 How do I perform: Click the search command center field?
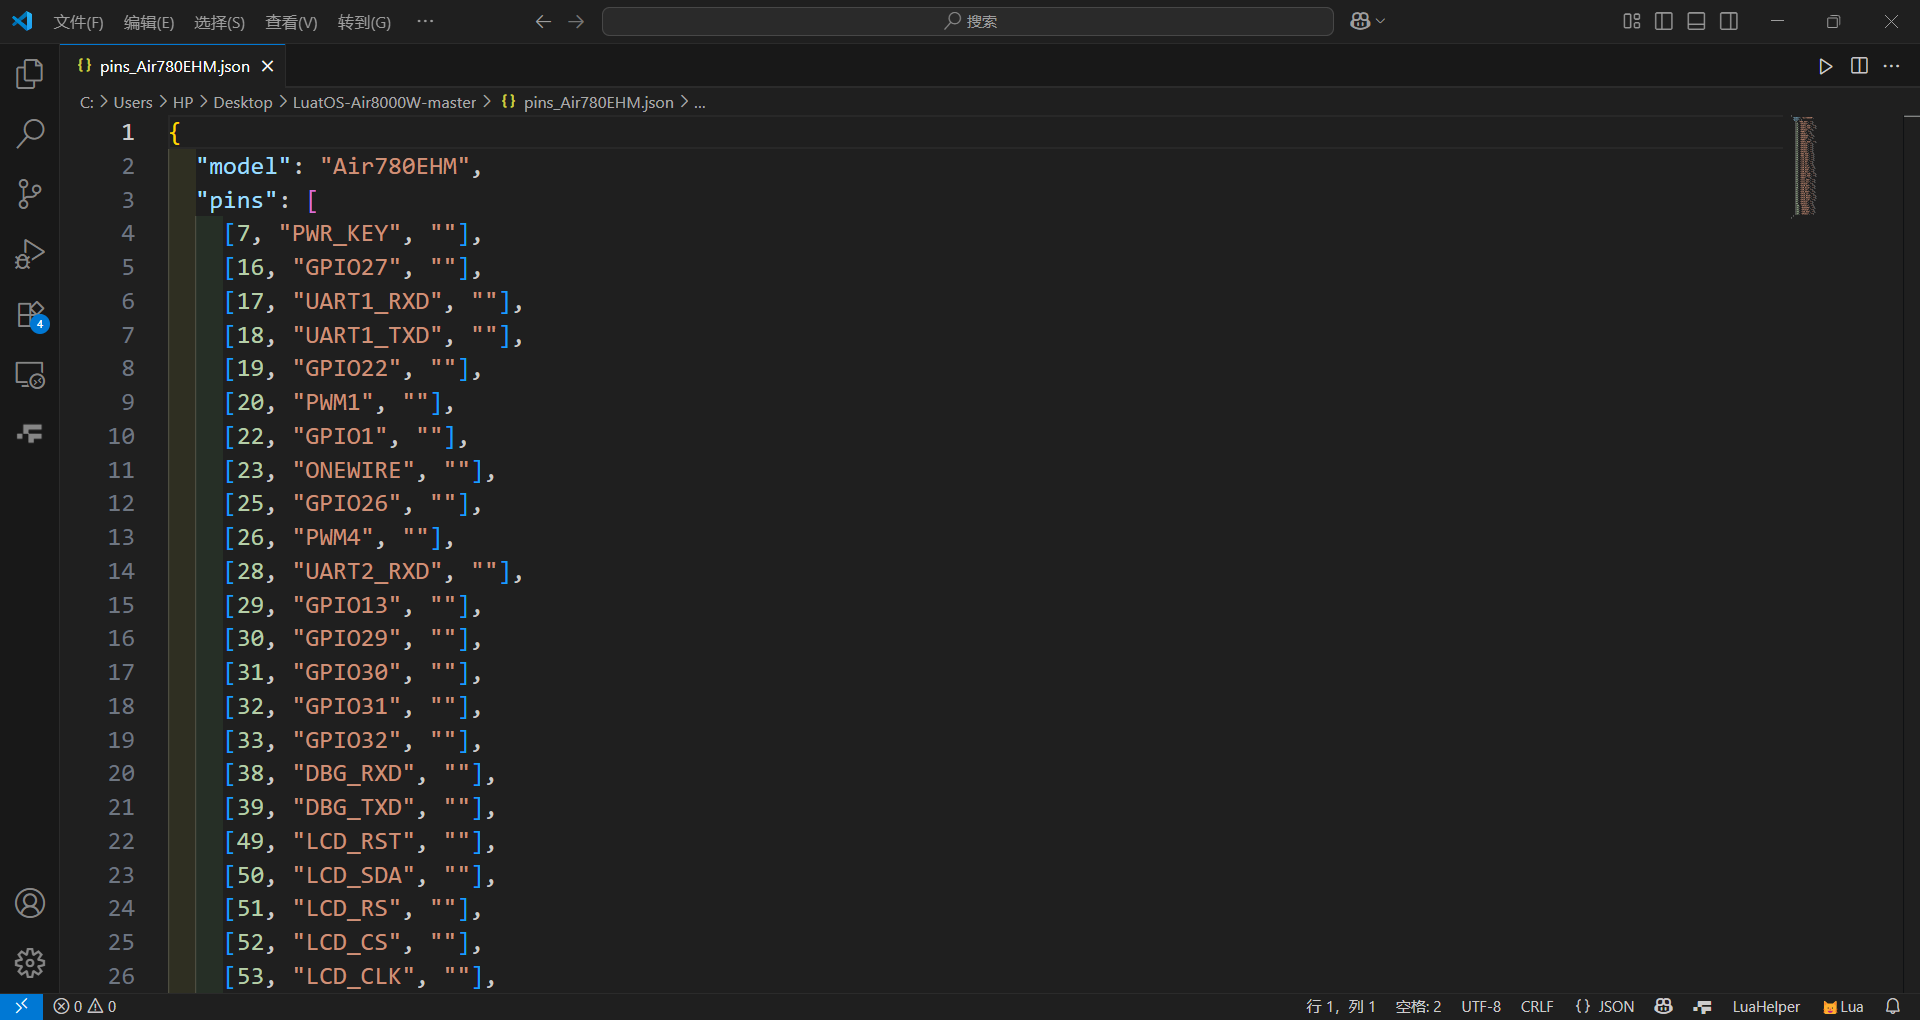(967, 21)
